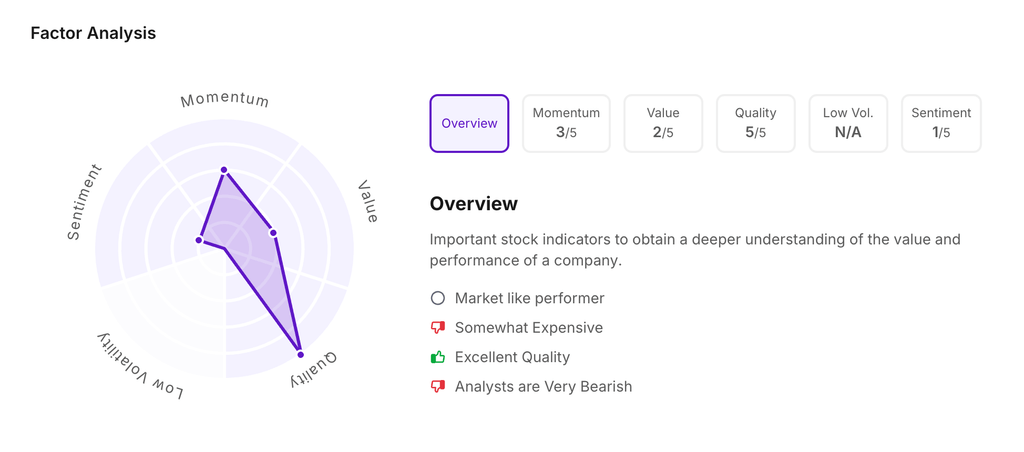Click the Momentum axis label on the chart
1024x452 pixels.
[225, 99]
